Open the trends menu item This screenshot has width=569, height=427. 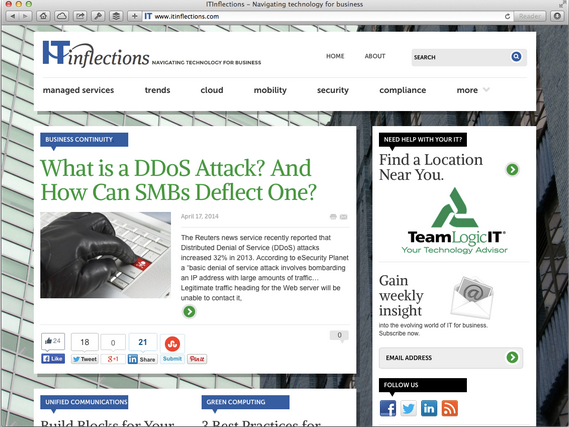pyautogui.click(x=157, y=90)
